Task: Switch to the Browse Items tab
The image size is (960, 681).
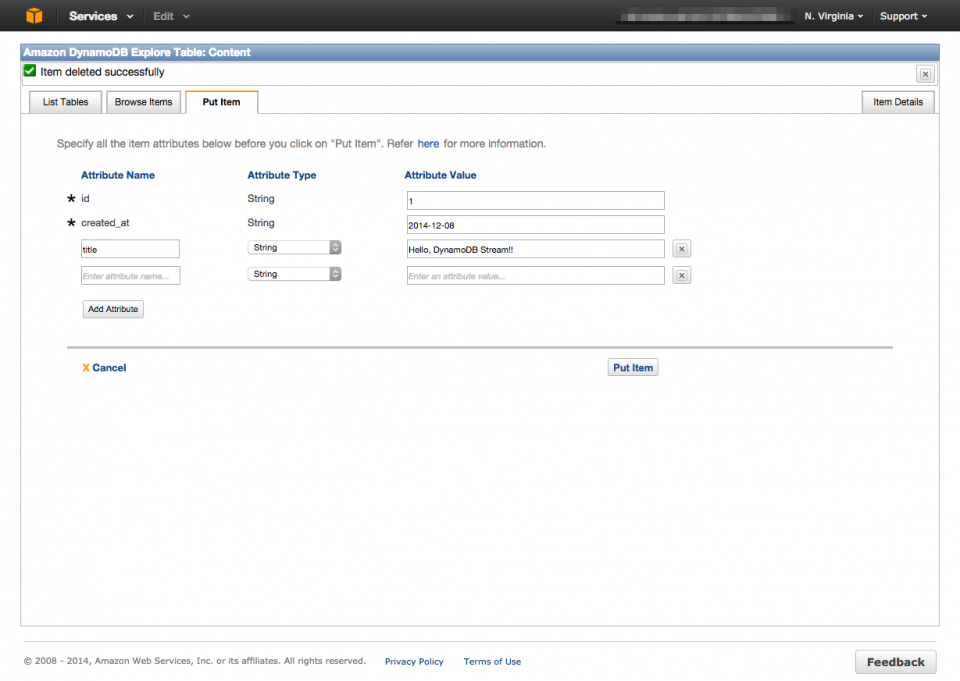Action: pos(143,102)
